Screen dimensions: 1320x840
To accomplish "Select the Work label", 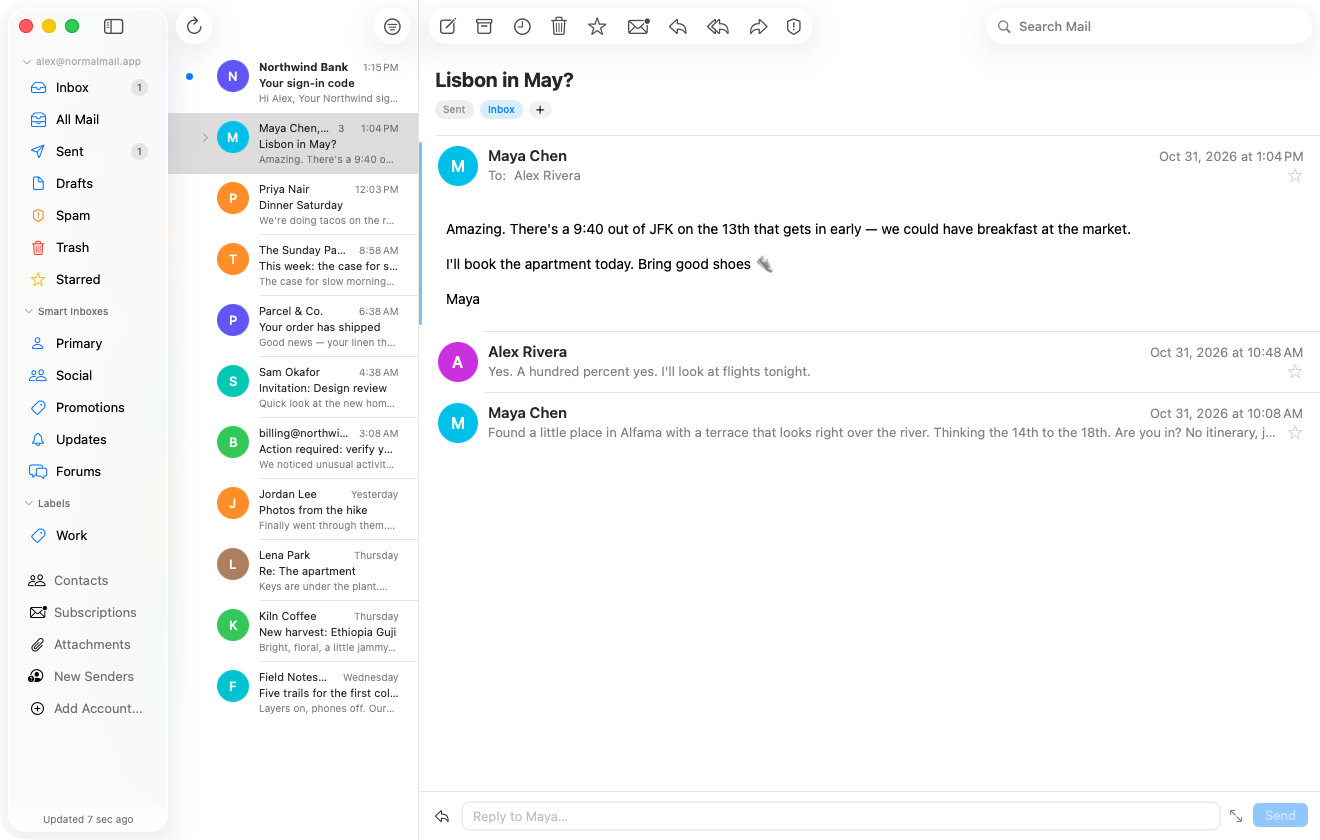I will click(x=88, y=535).
